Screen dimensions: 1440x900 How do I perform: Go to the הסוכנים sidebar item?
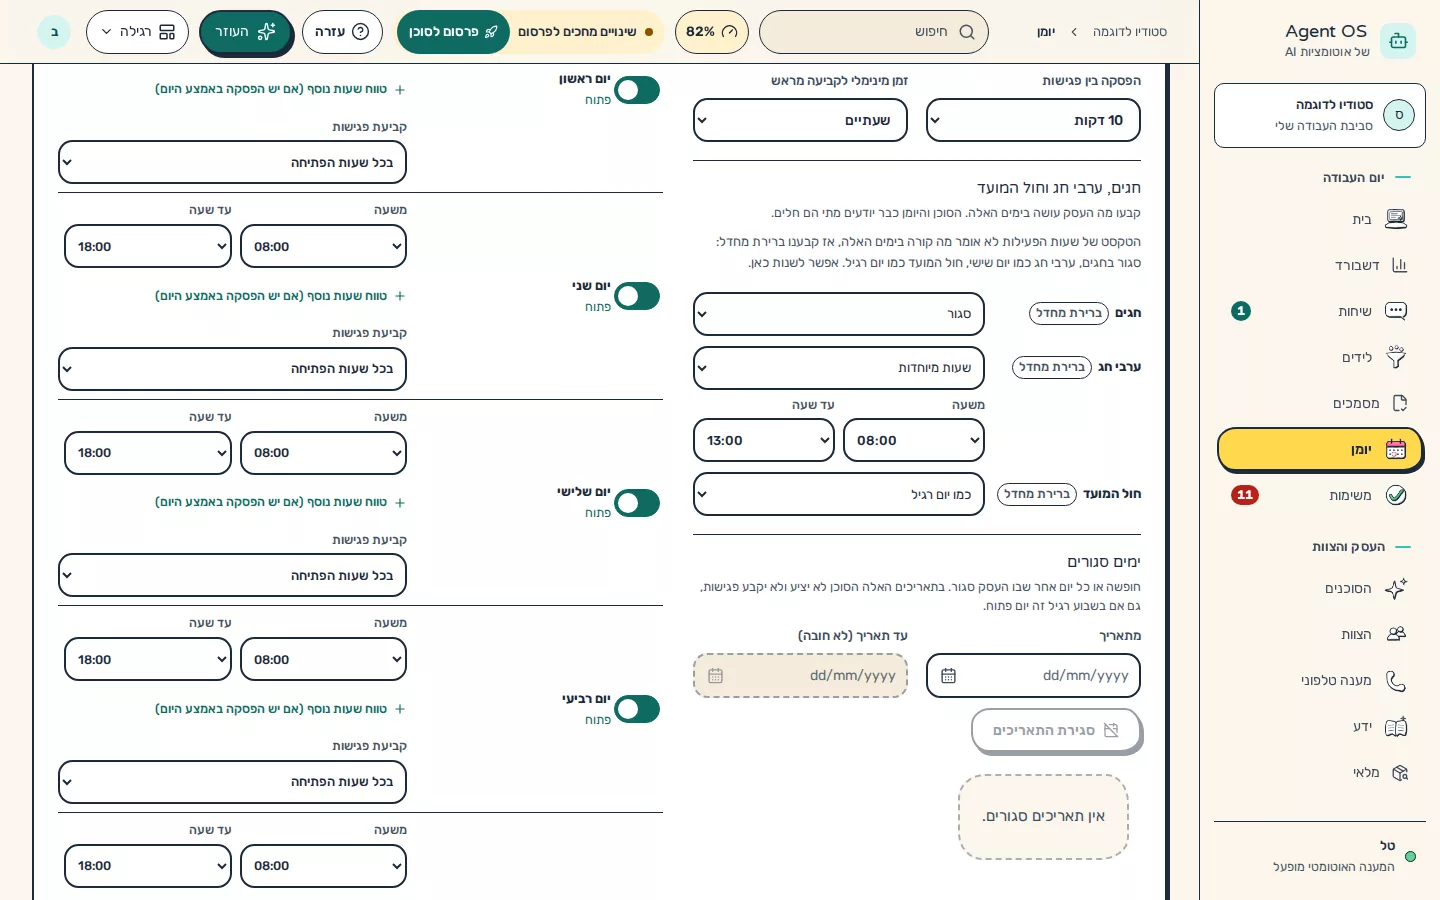pyautogui.click(x=1320, y=588)
